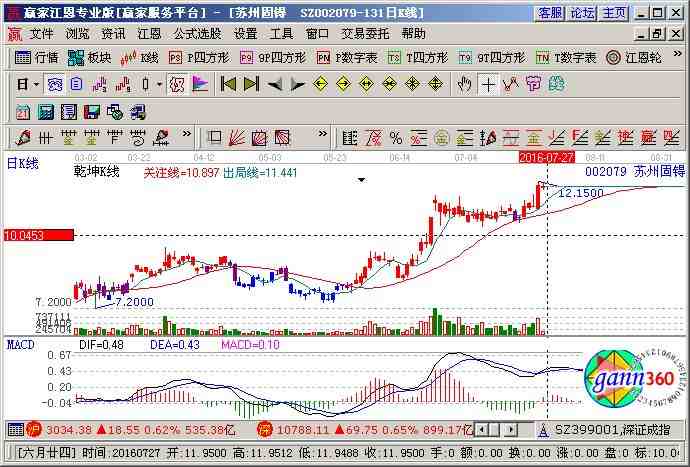Expand the top toolbar overflow chevron
This screenshot has height=467, width=690.
[x=678, y=55]
